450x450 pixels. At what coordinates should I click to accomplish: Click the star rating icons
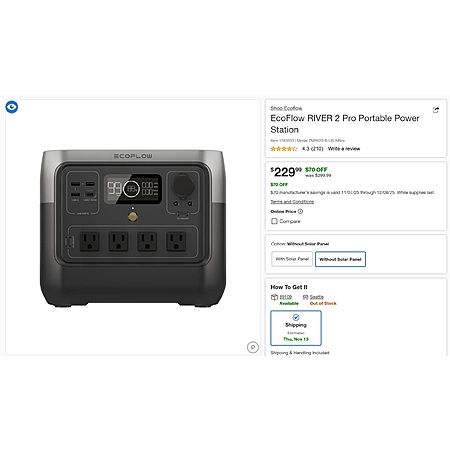pos(284,149)
